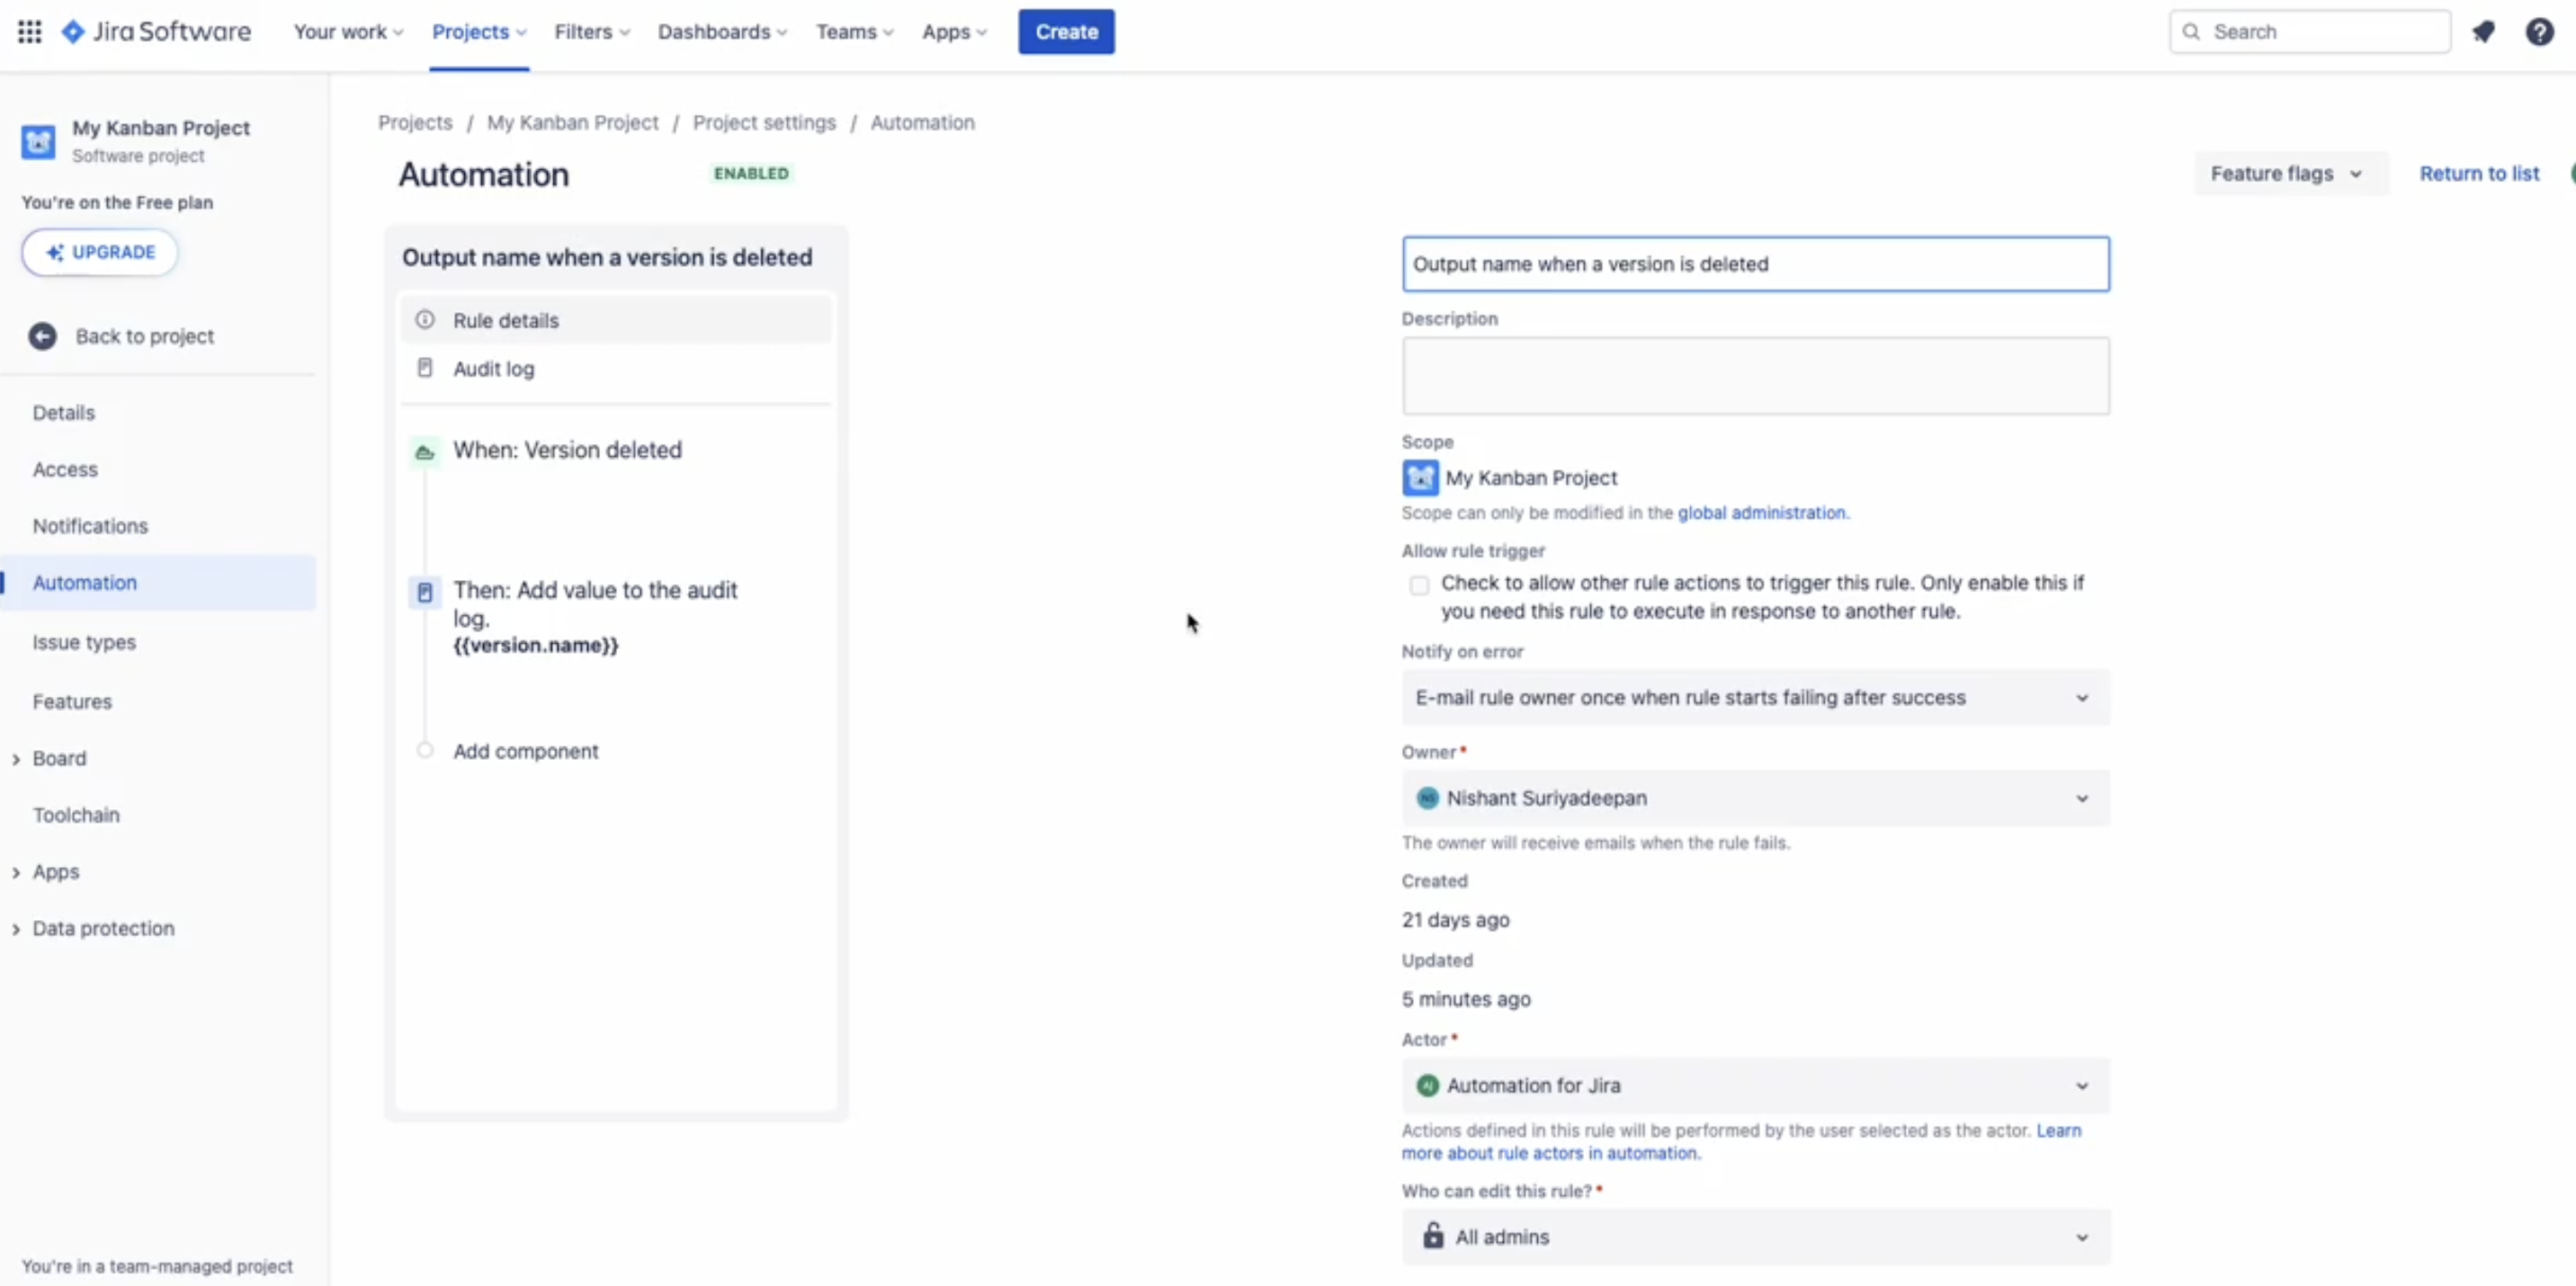Select Notifications in the sidebar
Image resolution: width=2576 pixels, height=1286 pixels.
click(90, 526)
